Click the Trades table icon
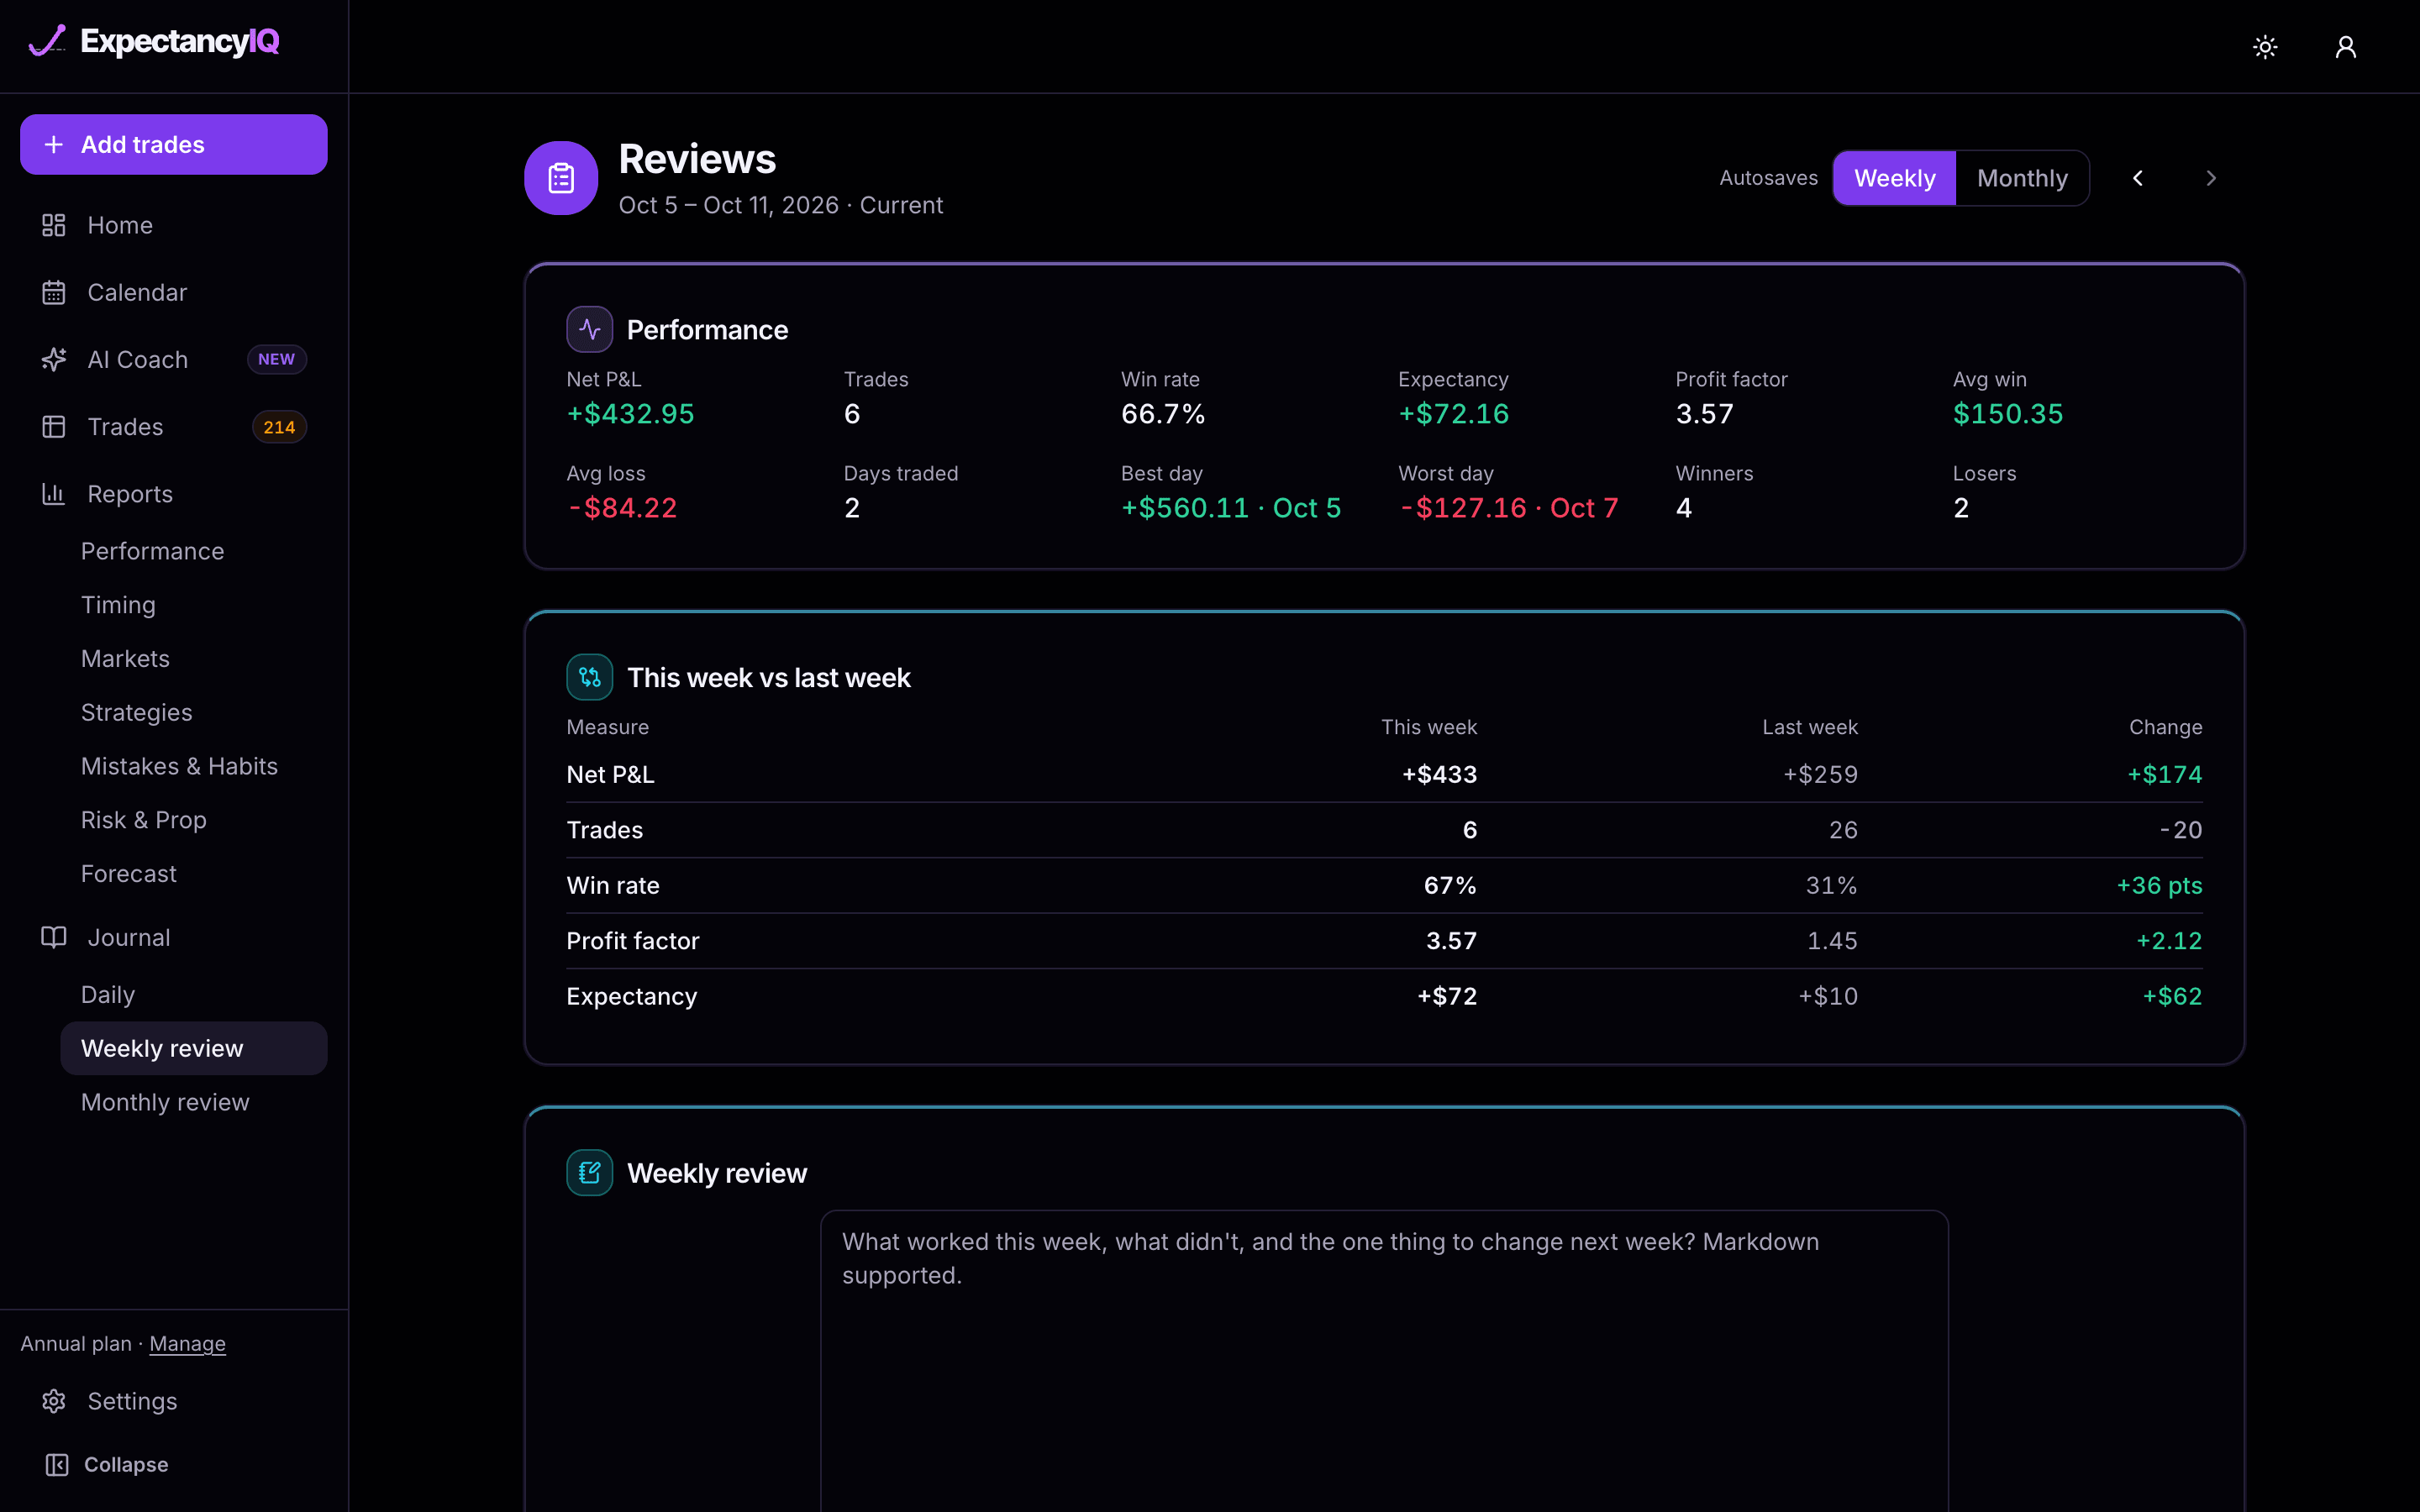 (54, 427)
